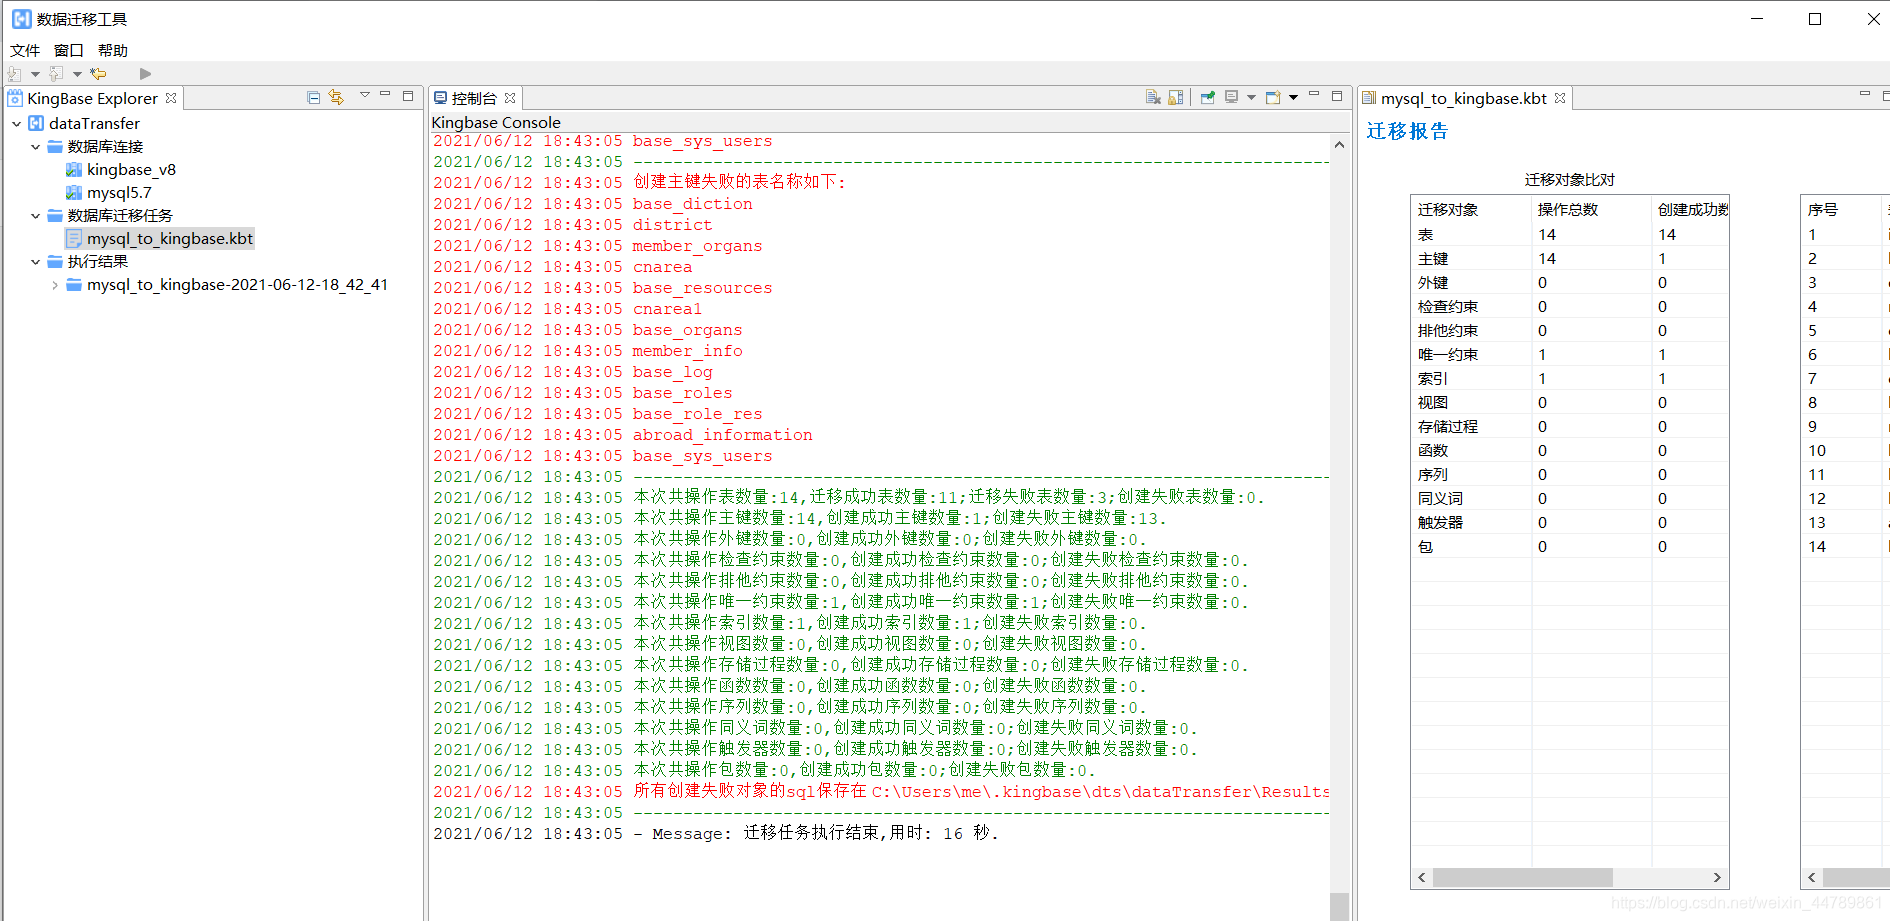Click the 'abroad_information' console line
Image resolution: width=1890 pixels, height=921 pixels.
tap(722, 435)
